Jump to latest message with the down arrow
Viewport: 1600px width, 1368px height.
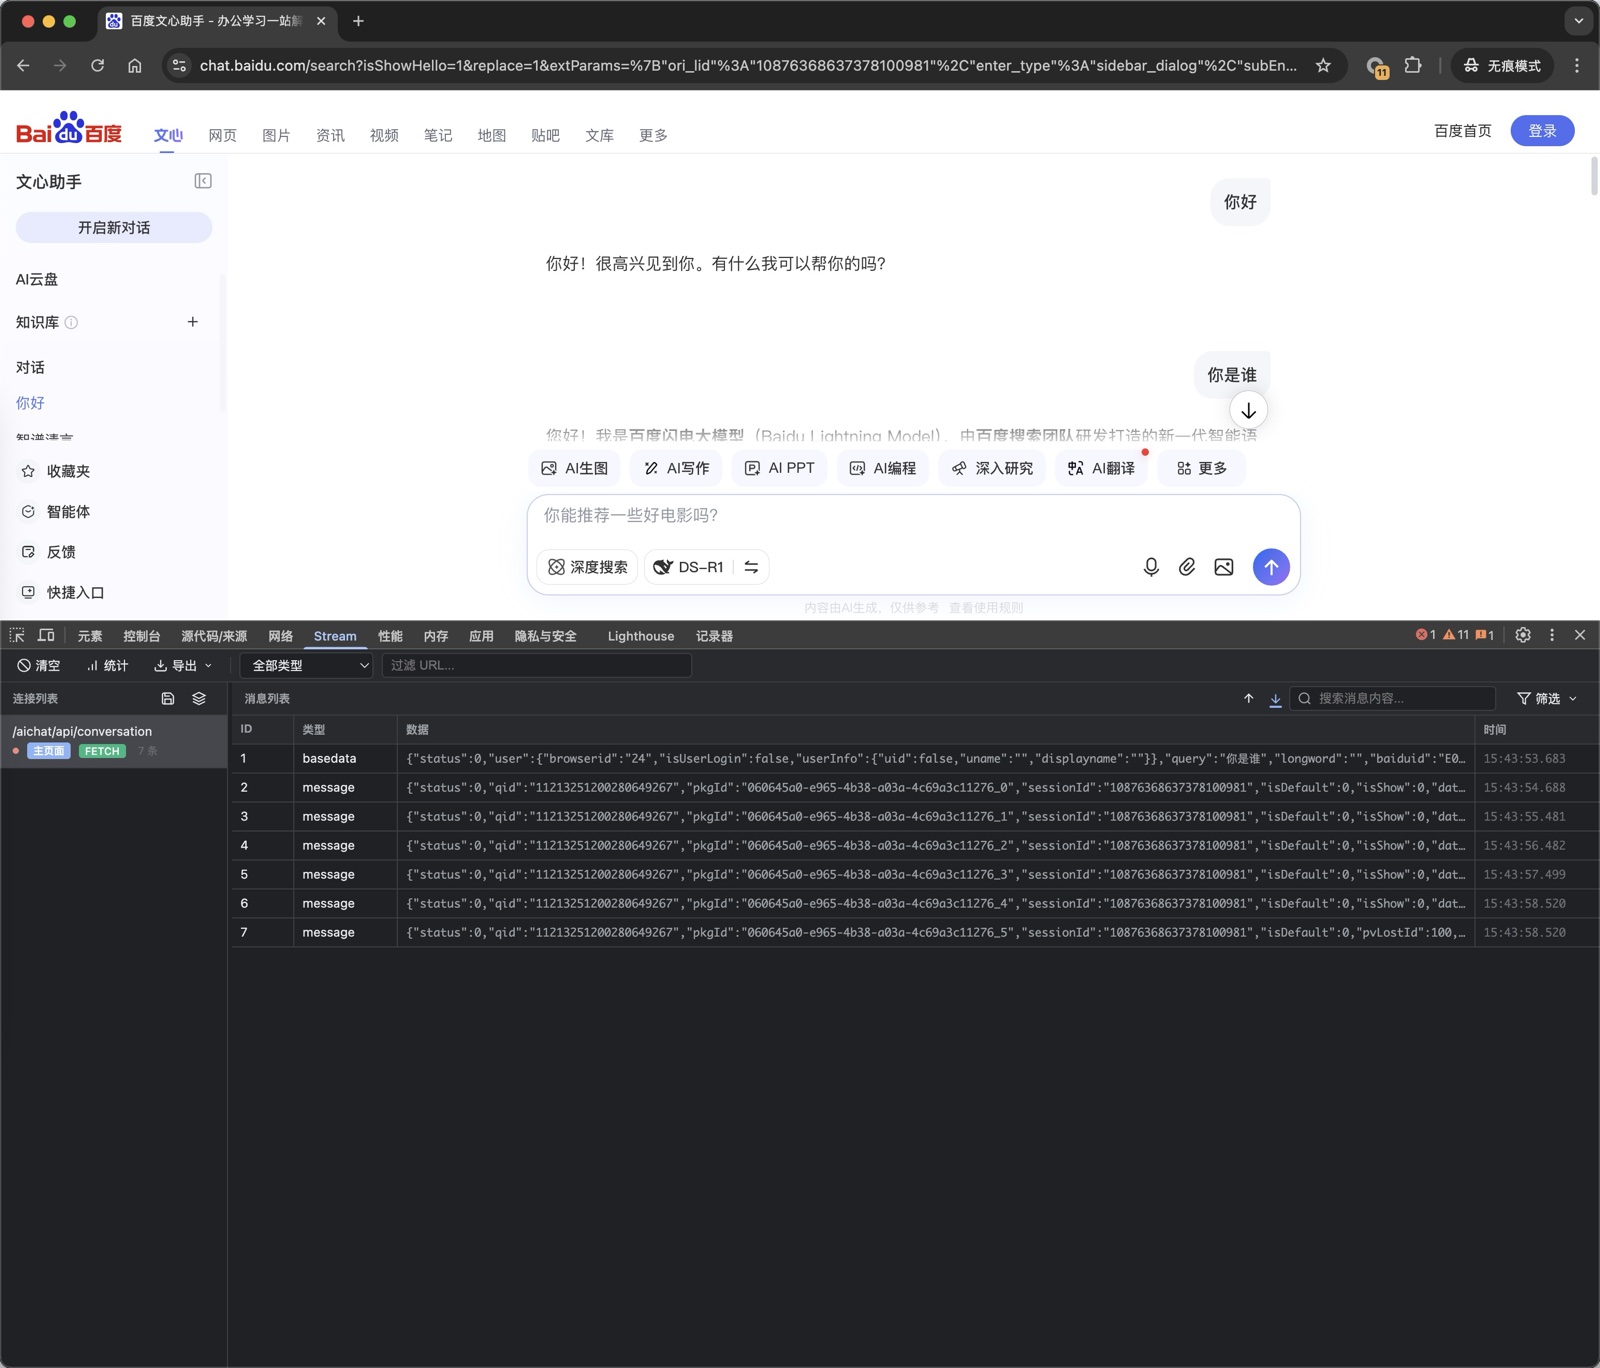pyautogui.click(x=1248, y=410)
